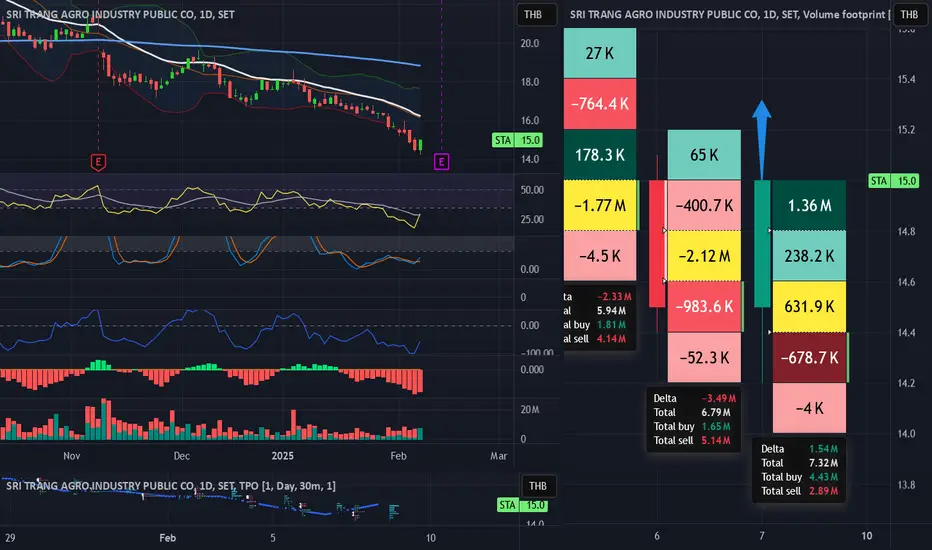Click the 14.8 footprint price axis label
Screen dimensions: 932x550
click(906, 231)
